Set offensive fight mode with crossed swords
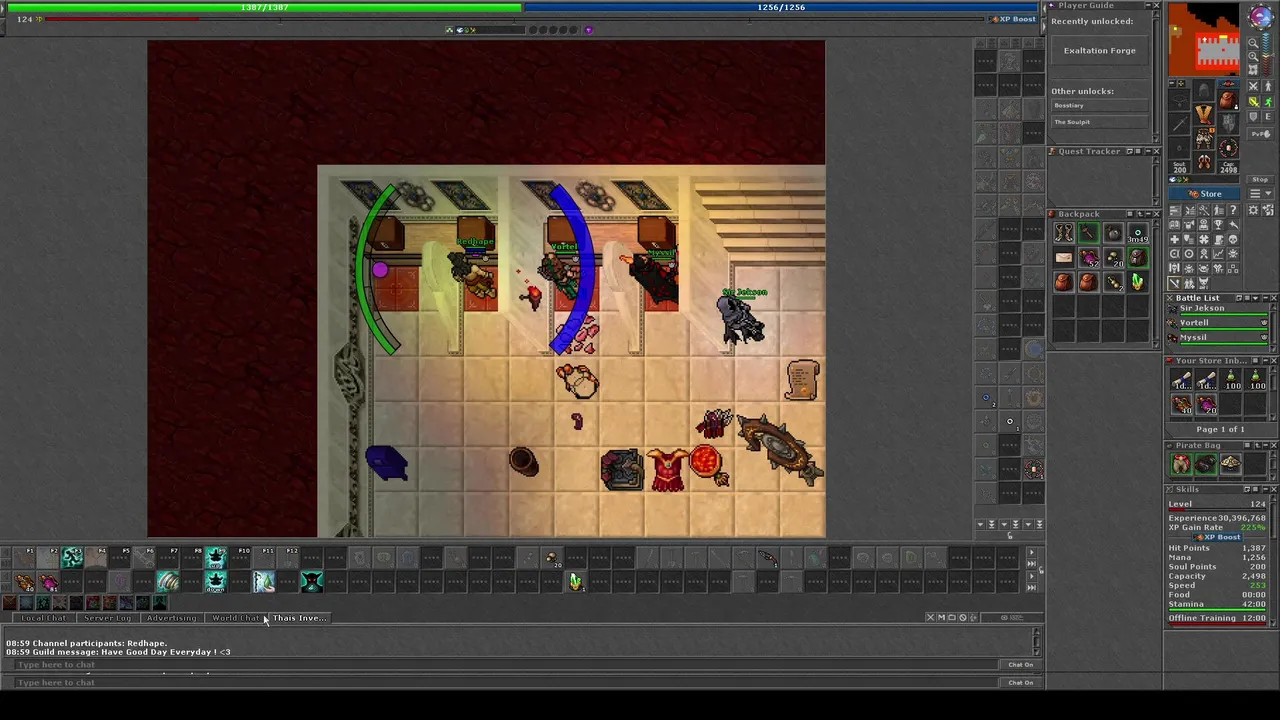Viewport: 1280px width, 720px height. coord(1254,86)
